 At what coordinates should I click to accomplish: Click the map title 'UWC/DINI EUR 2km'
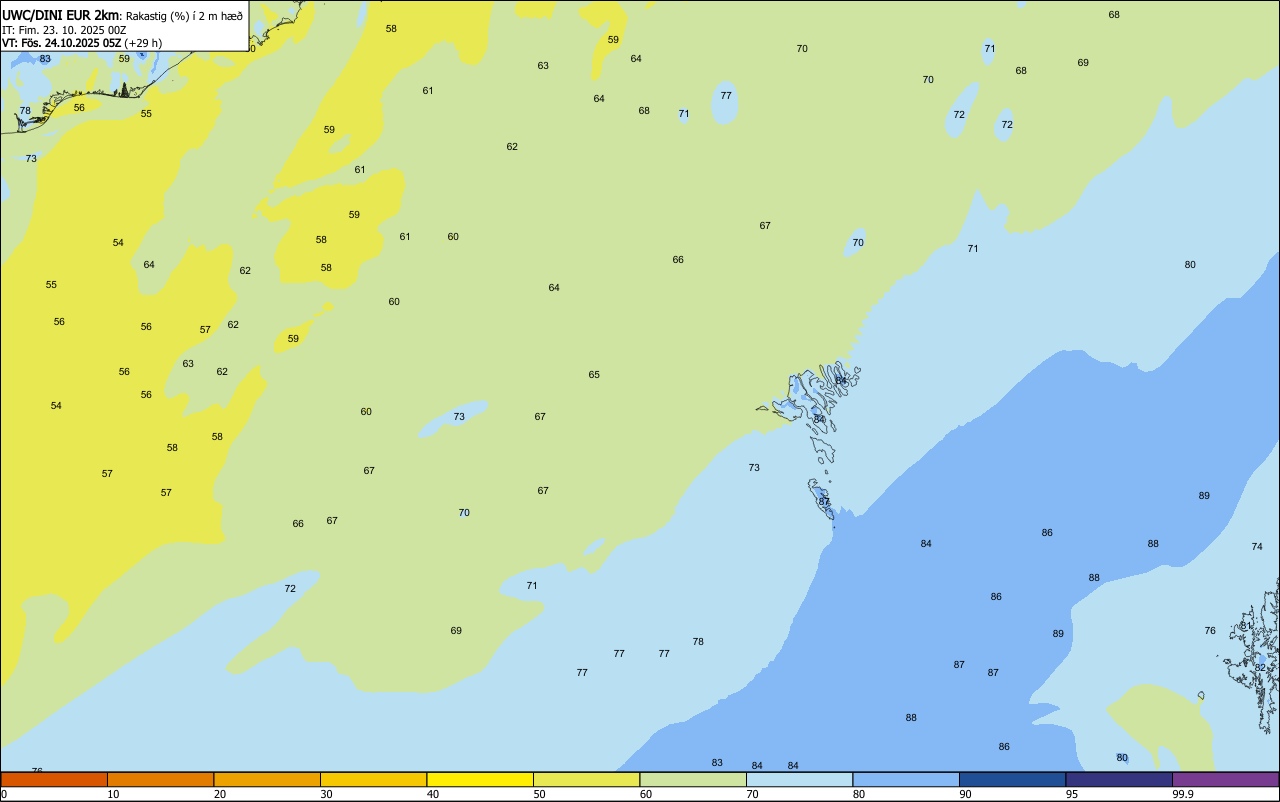pos(60,15)
